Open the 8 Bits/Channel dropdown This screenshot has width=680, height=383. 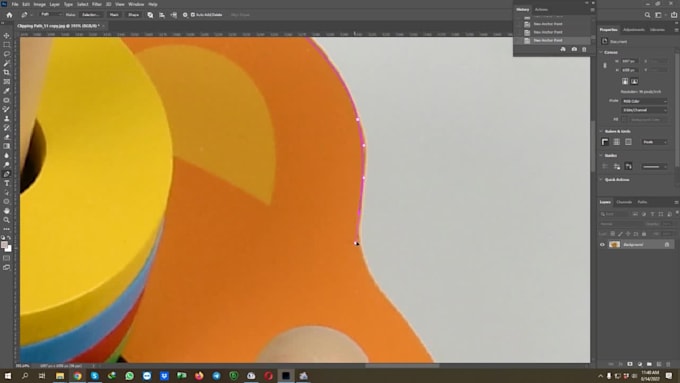[644, 110]
